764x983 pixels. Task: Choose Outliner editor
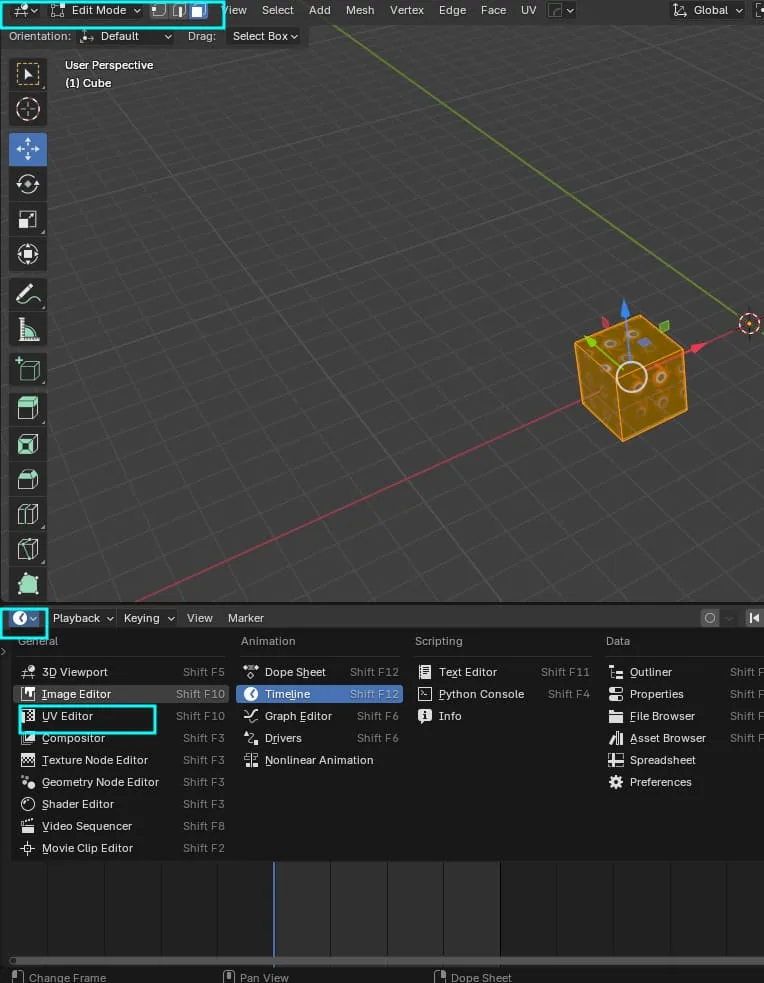pyautogui.click(x=683, y=672)
